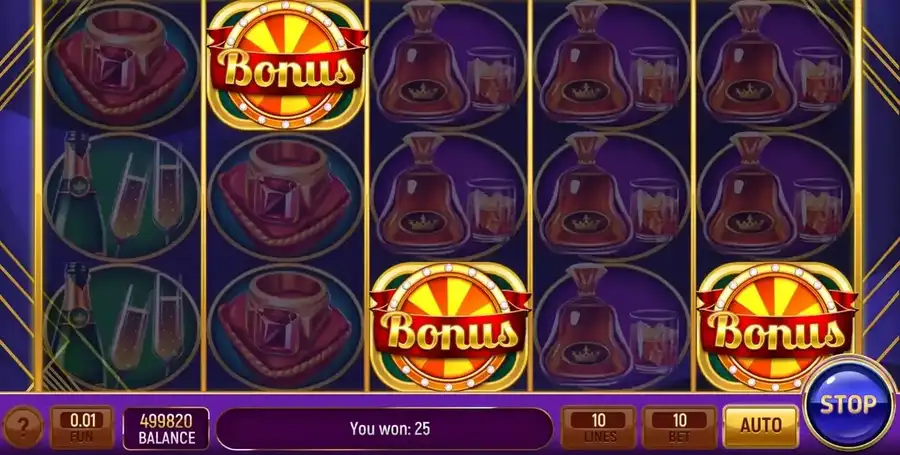Change the 0.01 FUN coin value
This screenshot has width=900, height=455.
point(82,427)
